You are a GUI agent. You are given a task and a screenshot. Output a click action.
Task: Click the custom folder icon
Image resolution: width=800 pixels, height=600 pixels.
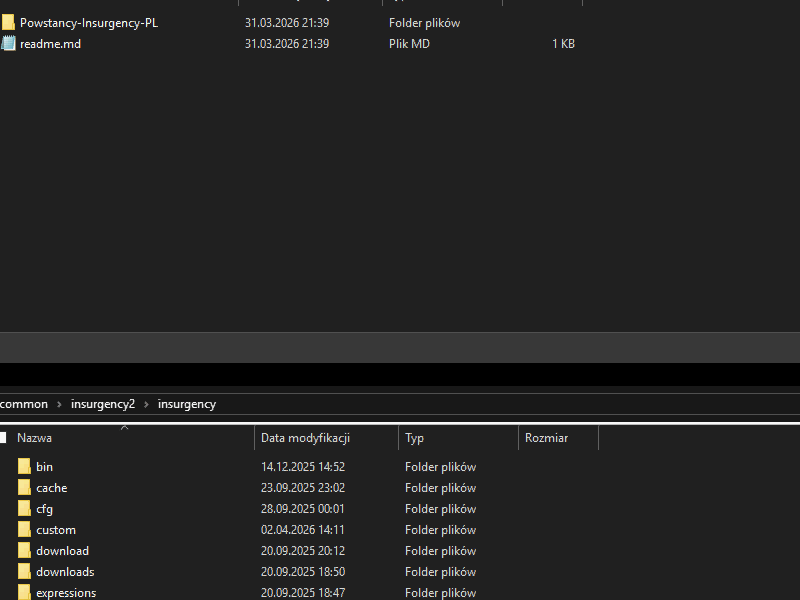coord(24,530)
